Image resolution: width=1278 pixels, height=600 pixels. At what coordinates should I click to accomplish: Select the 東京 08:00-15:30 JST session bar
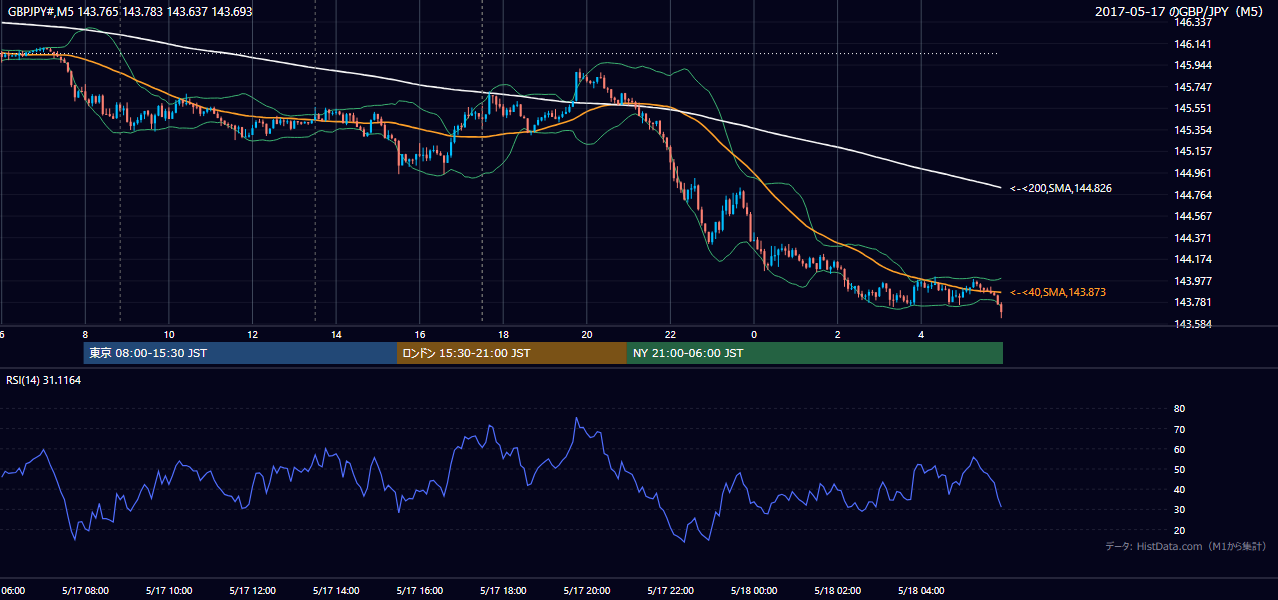click(241, 353)
